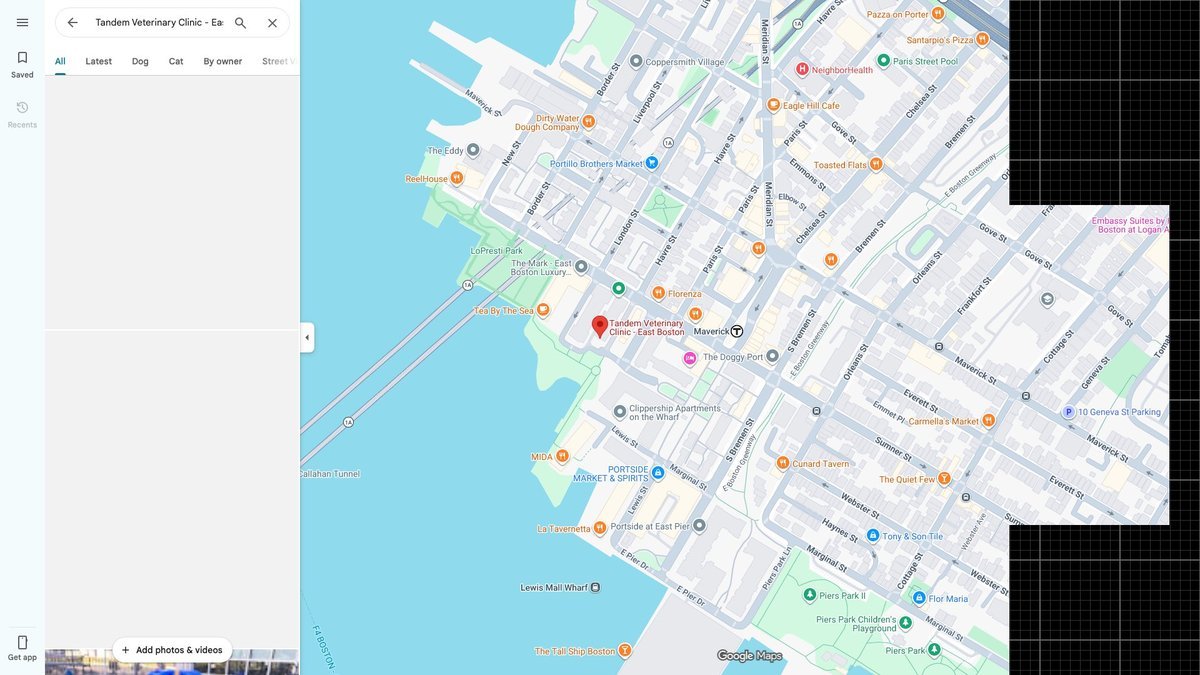Click Tea By The Sea marker

[x=543, y=310]
